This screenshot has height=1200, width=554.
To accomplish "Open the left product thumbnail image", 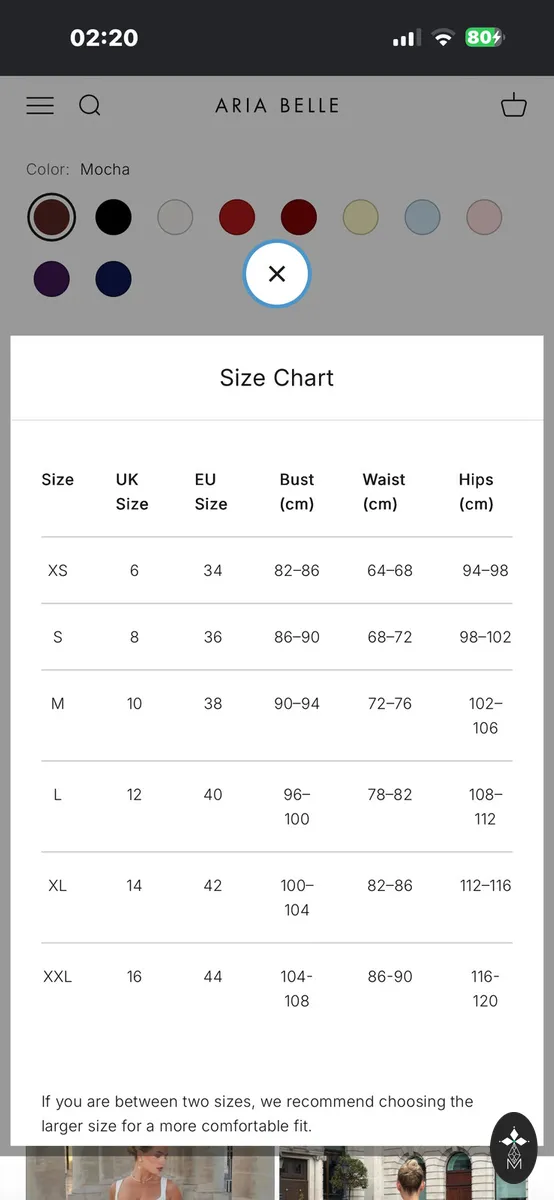I will click(150, 1172).
